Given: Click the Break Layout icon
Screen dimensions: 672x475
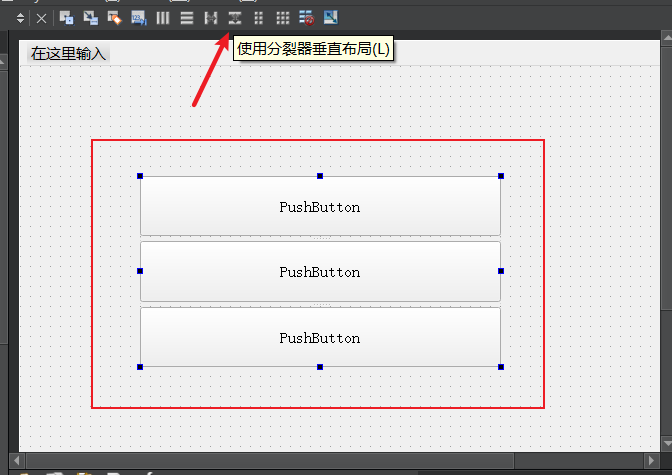Looking at the screenshot, I should pos(306,18).
